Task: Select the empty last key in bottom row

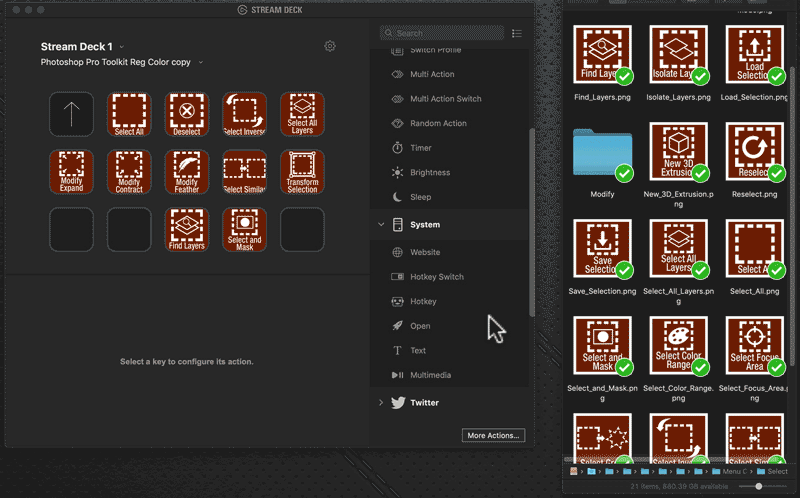Action: [302, 230]
